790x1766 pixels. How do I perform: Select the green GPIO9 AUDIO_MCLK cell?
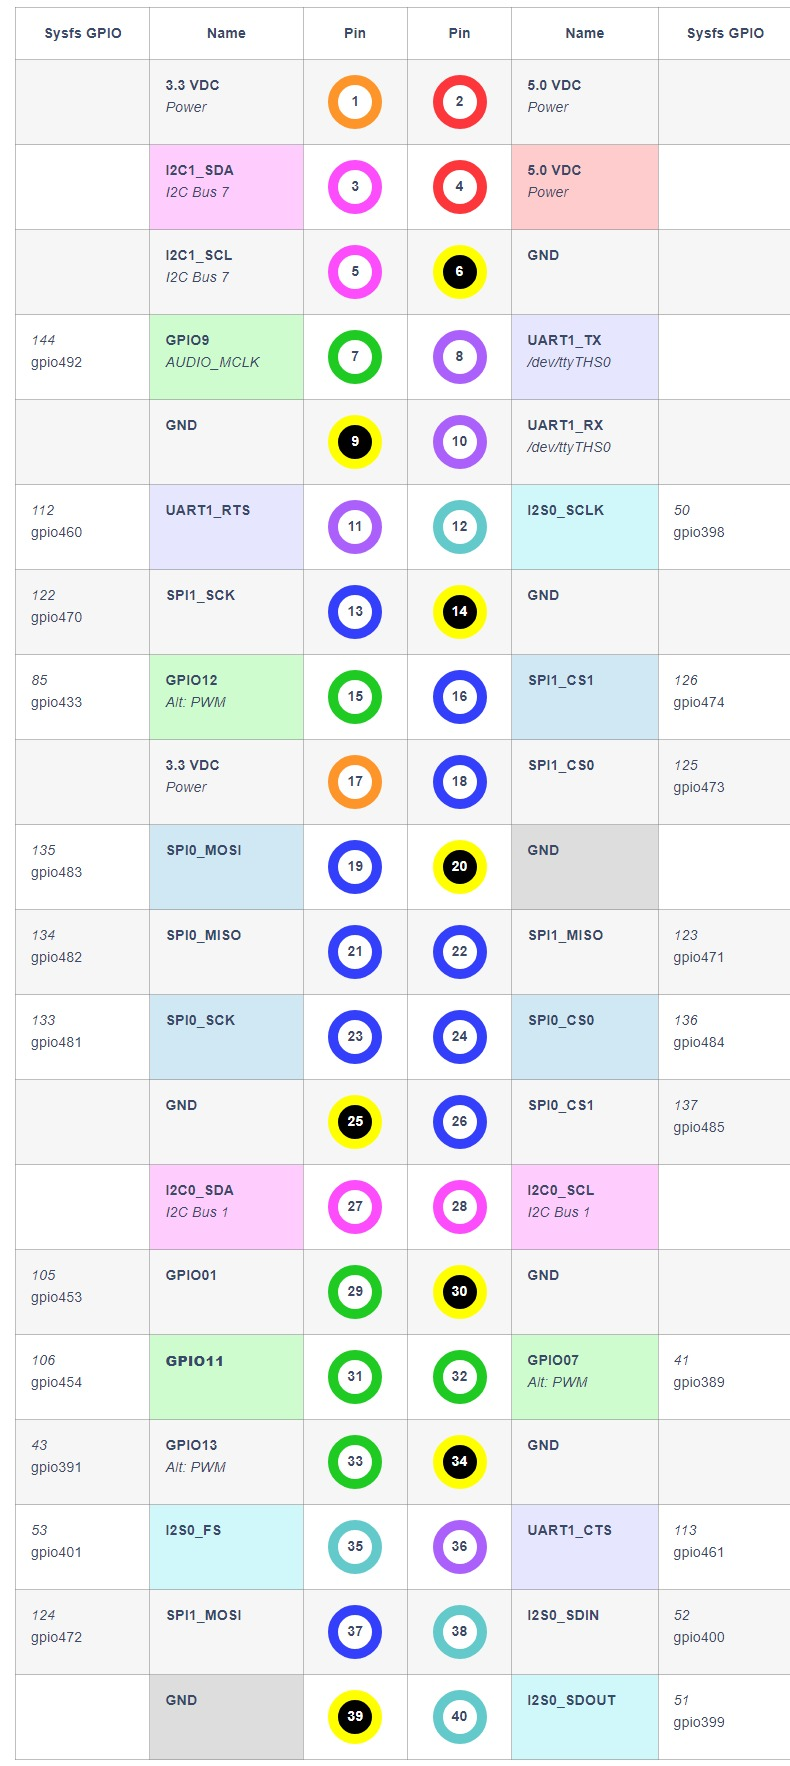tap(226, 357)
